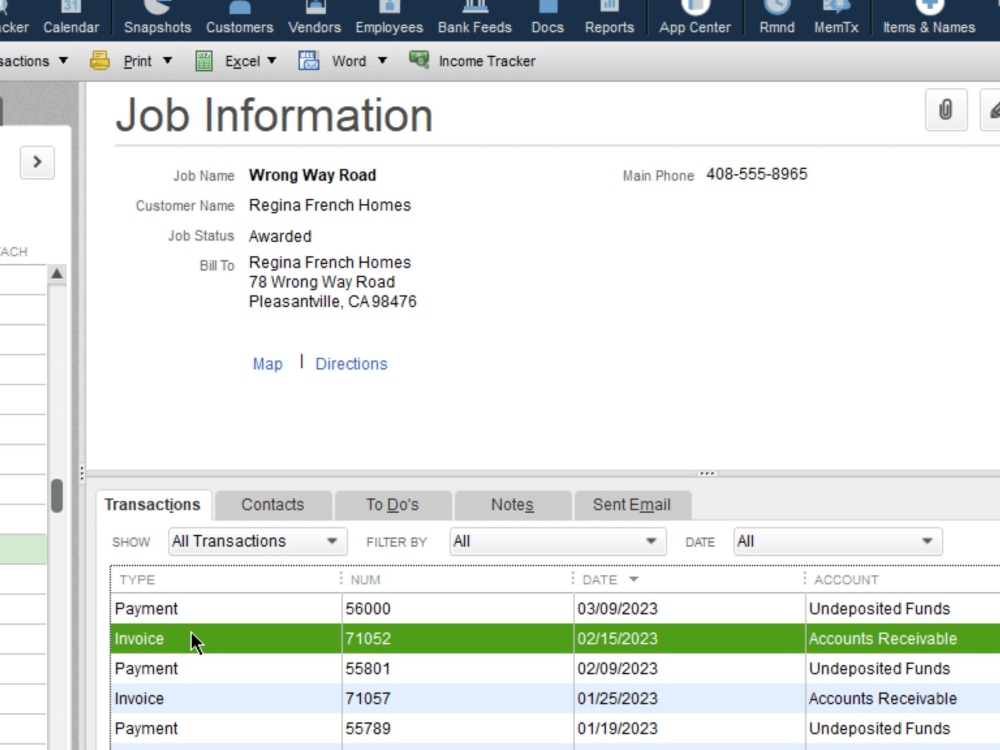
Task: Switch to the Sent Email tab
Action: tap(631, 505)
